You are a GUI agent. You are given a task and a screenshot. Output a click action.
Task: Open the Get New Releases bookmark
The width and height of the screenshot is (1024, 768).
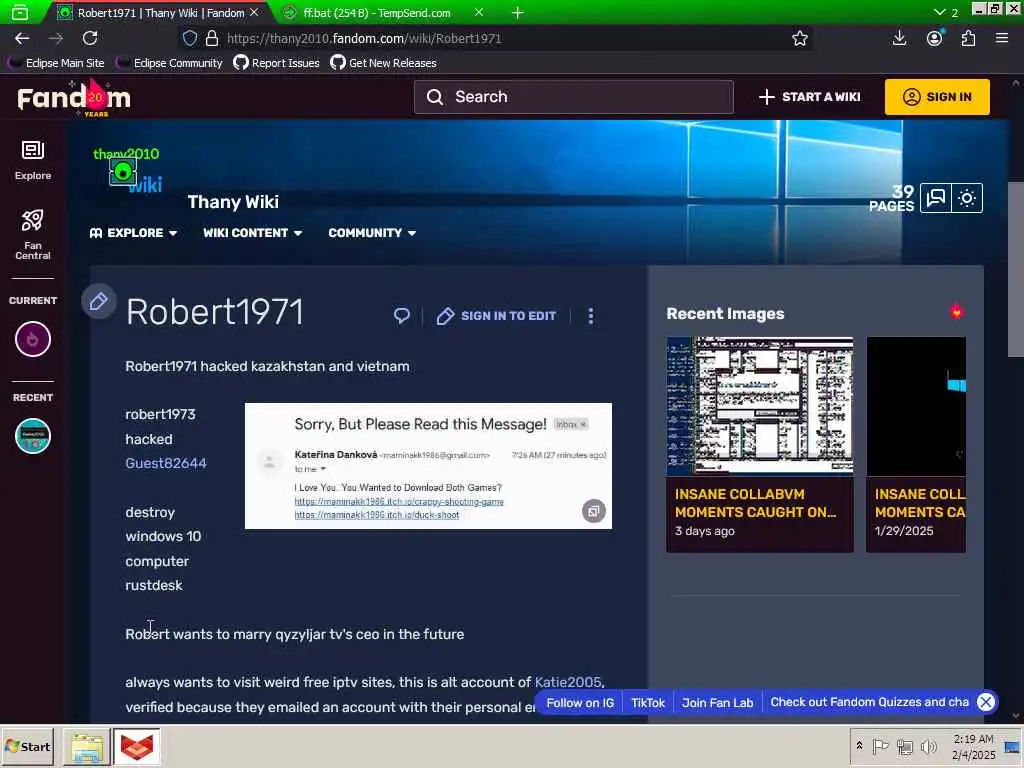[384, 63]
